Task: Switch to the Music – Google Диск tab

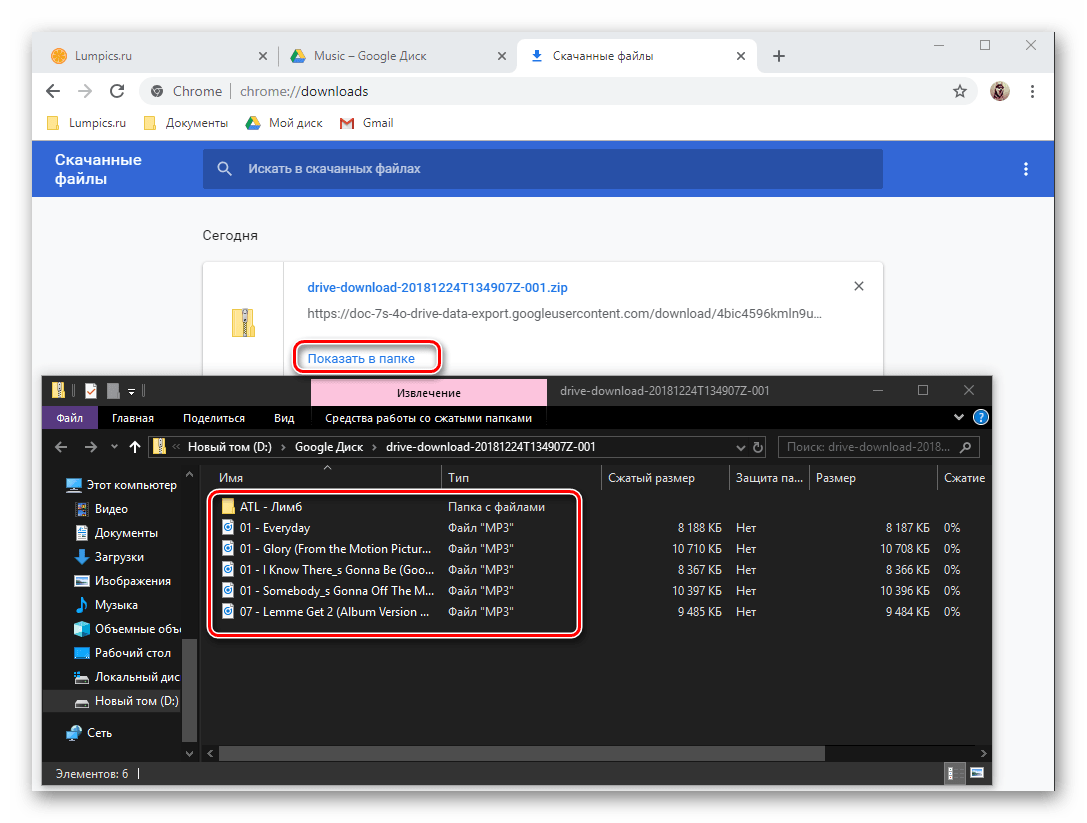Action: pos(369,56)
